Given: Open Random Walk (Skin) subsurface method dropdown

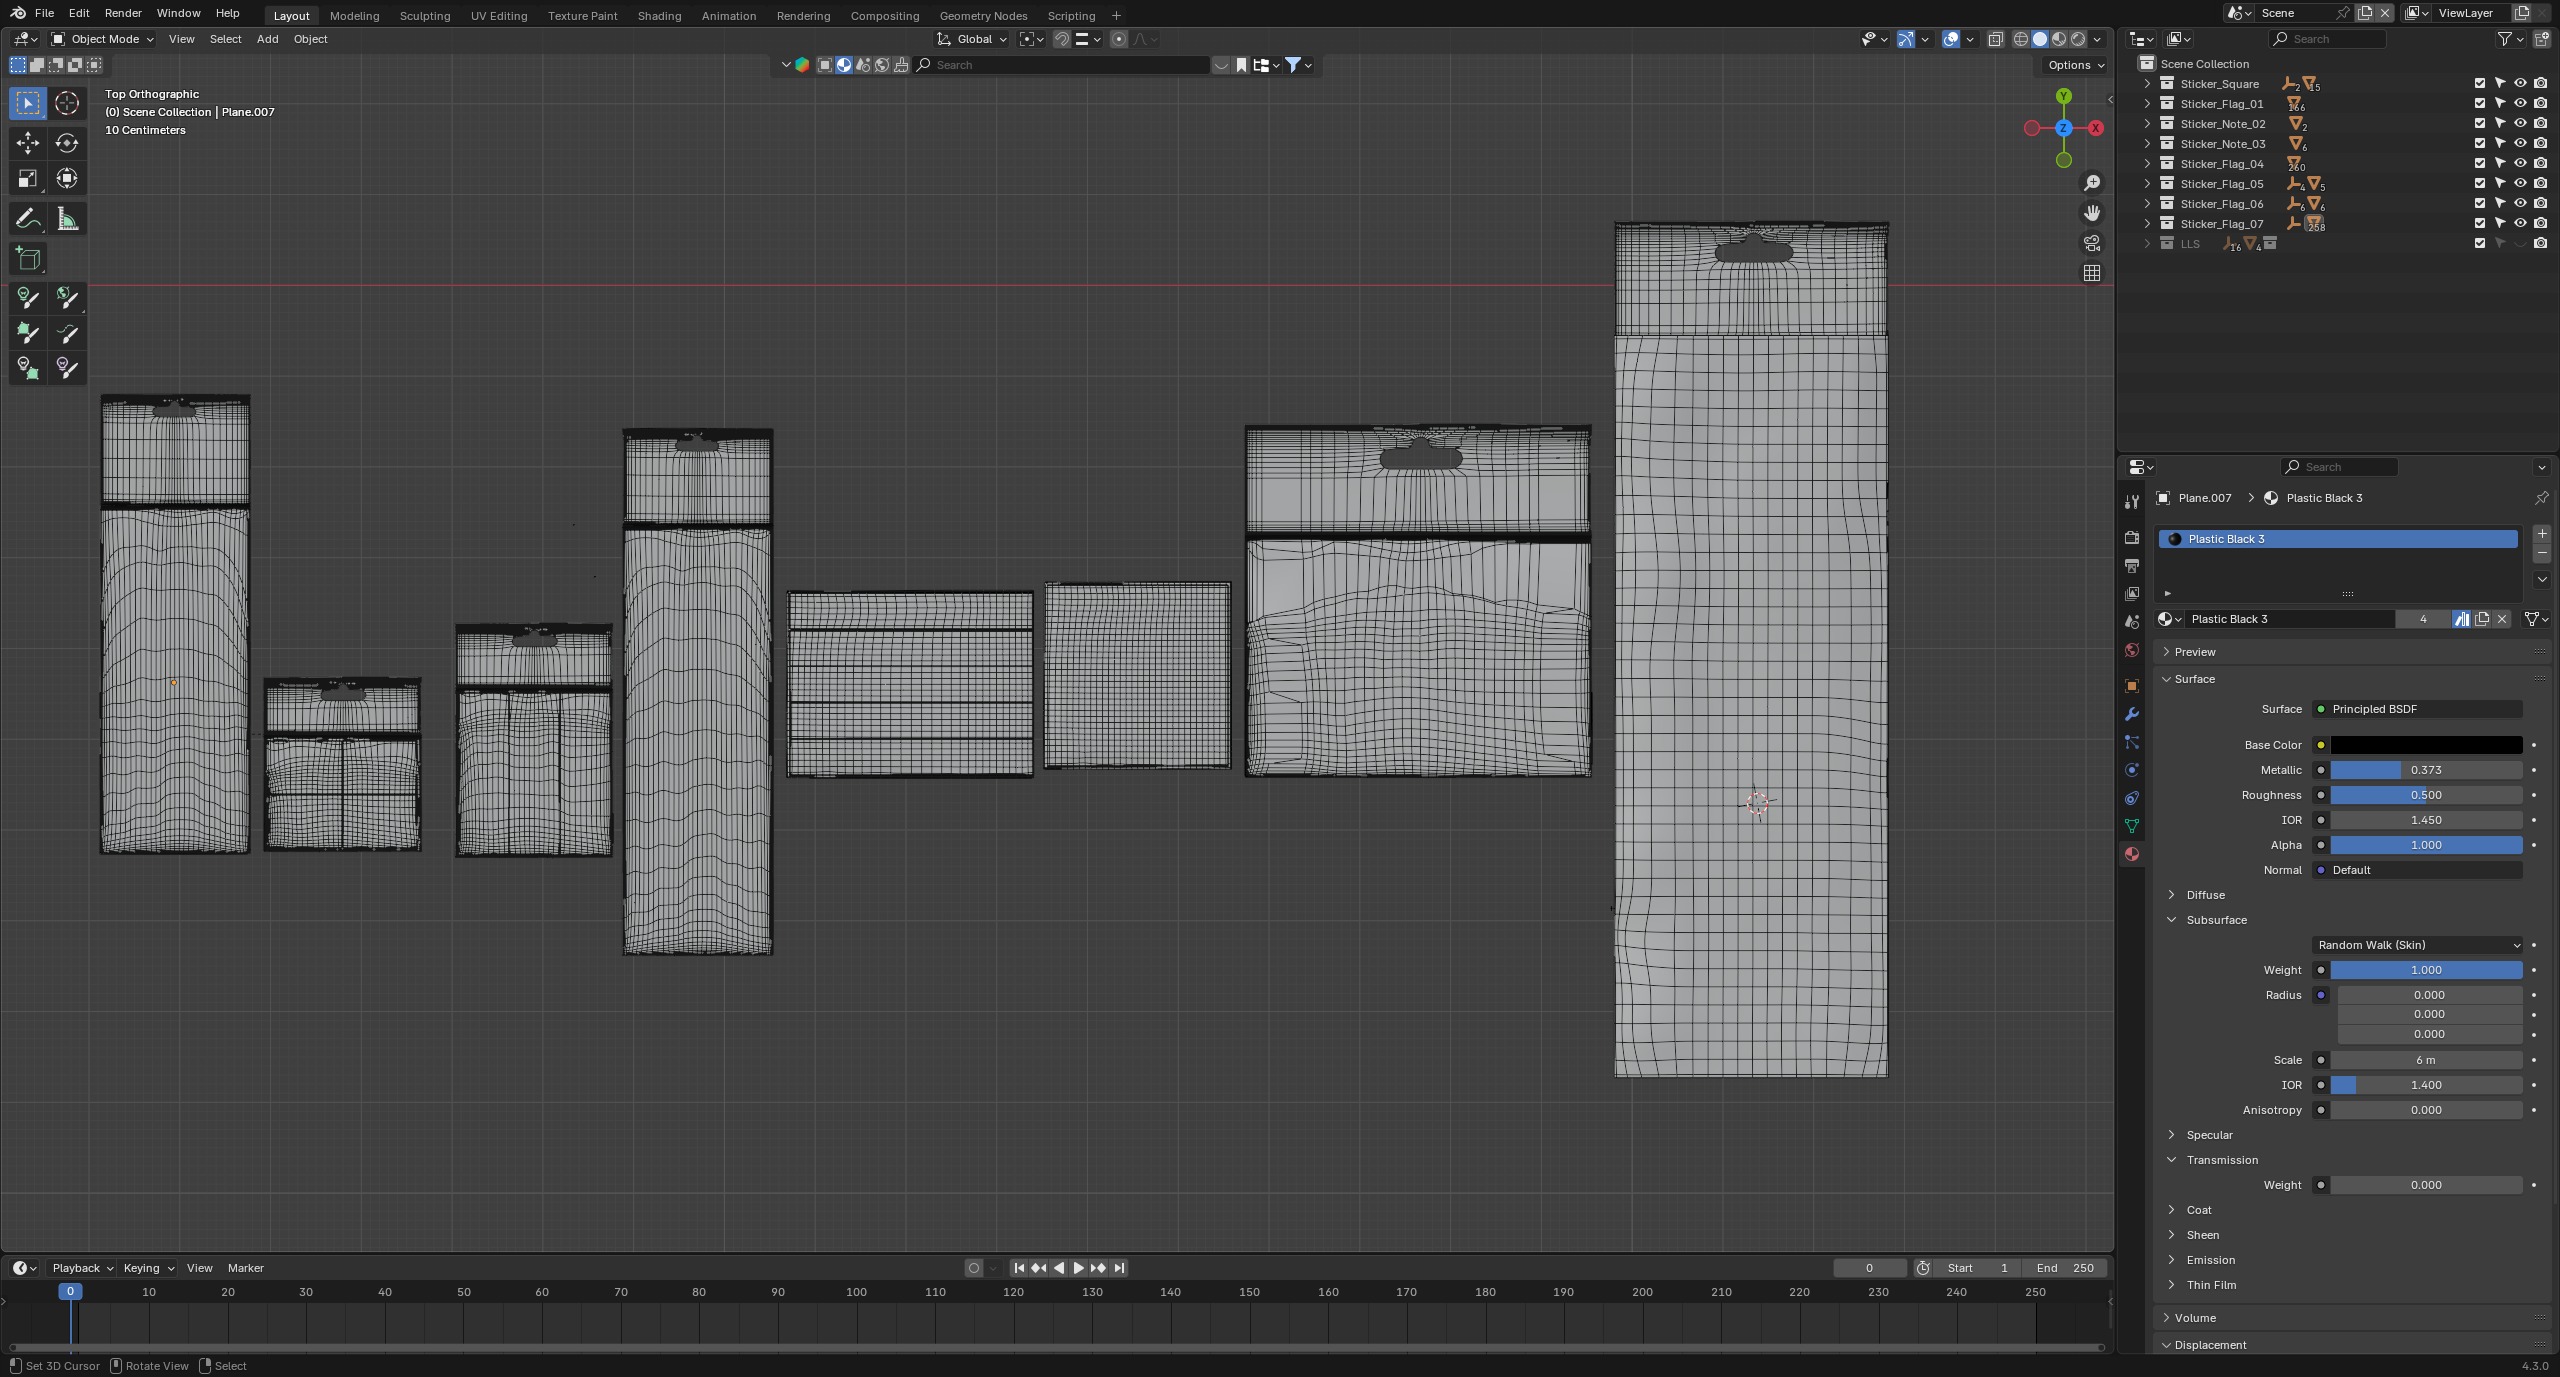Looking at the screenshot, I should [2417, 945].
